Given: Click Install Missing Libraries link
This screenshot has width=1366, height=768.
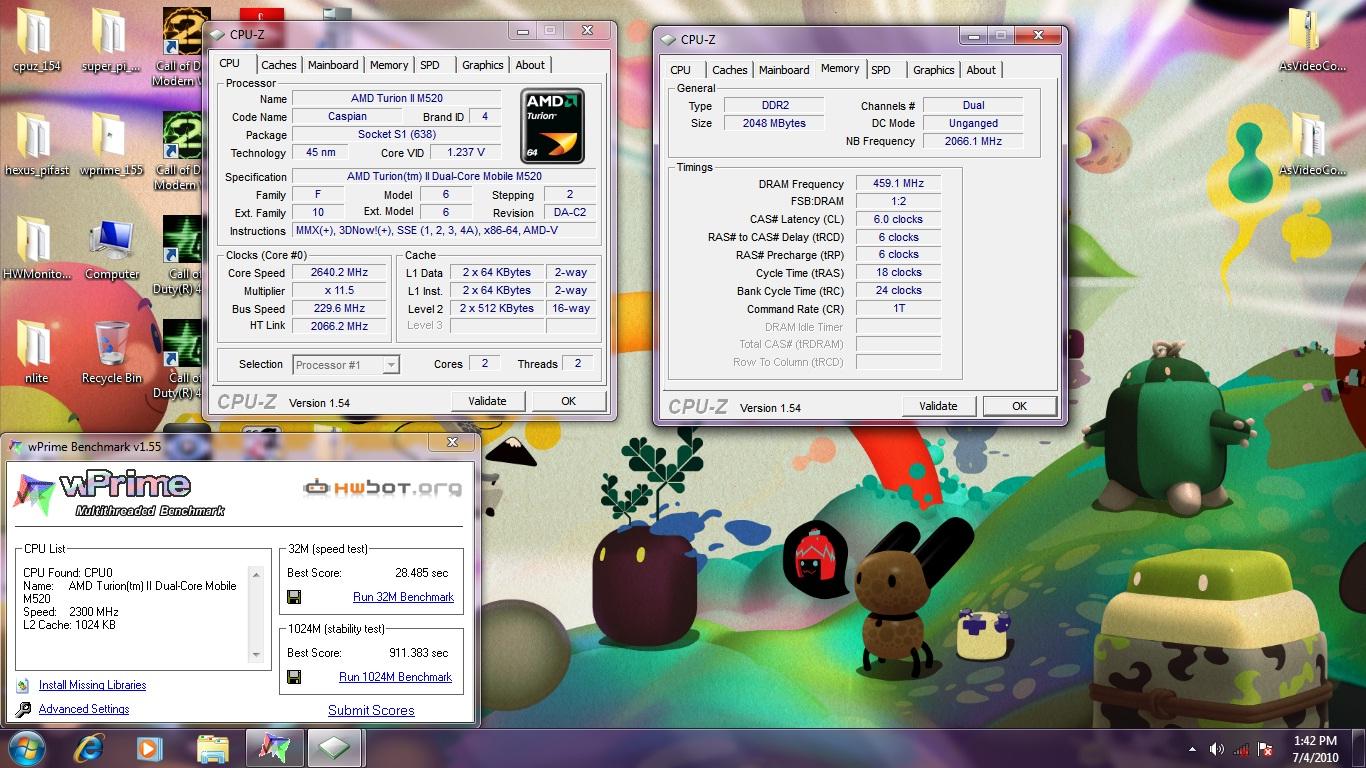Looking at the screenshot, I should point(92,686).
